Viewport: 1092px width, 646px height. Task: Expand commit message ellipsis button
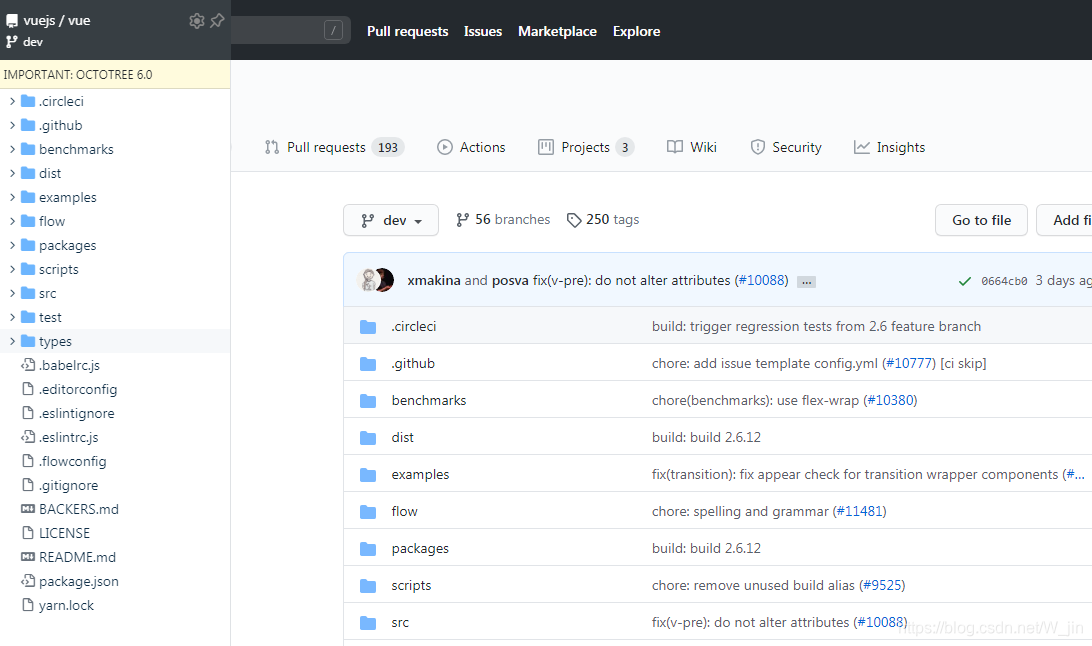coord(806,282)
